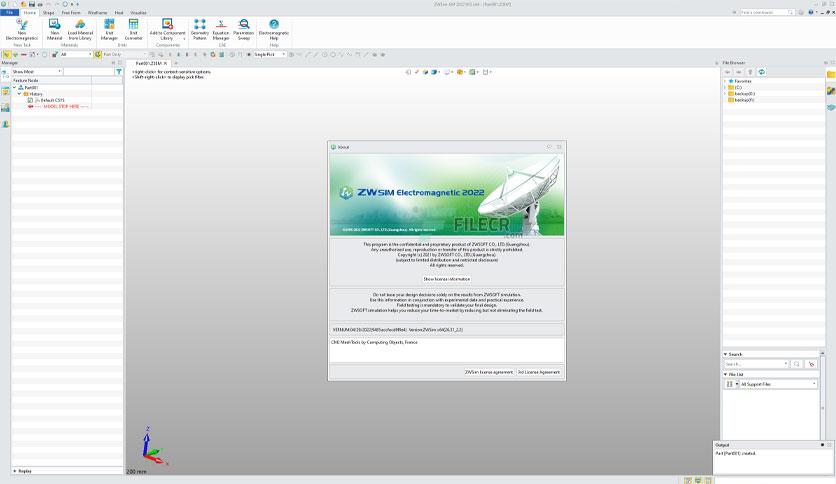836x484 pixels.
Task: Open the All Support Files dropdown
Action: click(x=778, y=384)
